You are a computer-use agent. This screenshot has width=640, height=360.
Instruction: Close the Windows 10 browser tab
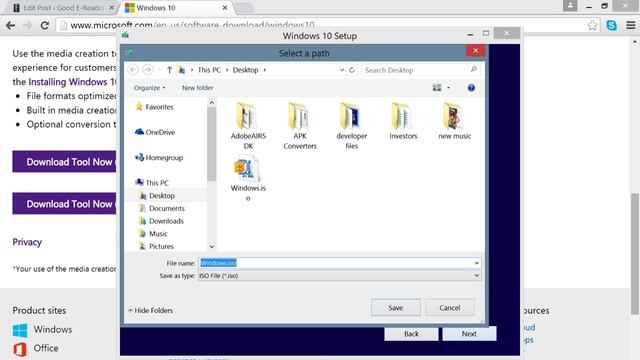[224, 7]
